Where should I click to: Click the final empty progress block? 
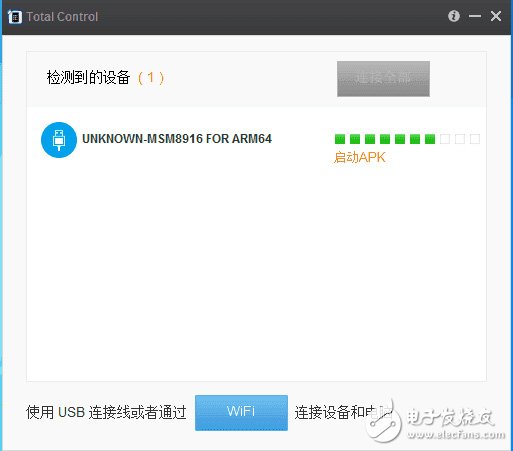475,139
